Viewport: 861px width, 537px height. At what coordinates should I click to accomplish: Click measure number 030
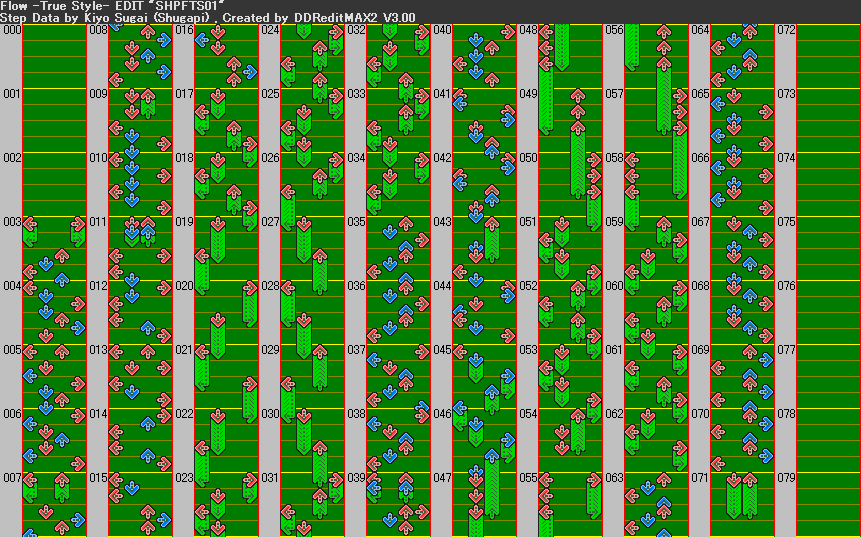coord(270,414)
